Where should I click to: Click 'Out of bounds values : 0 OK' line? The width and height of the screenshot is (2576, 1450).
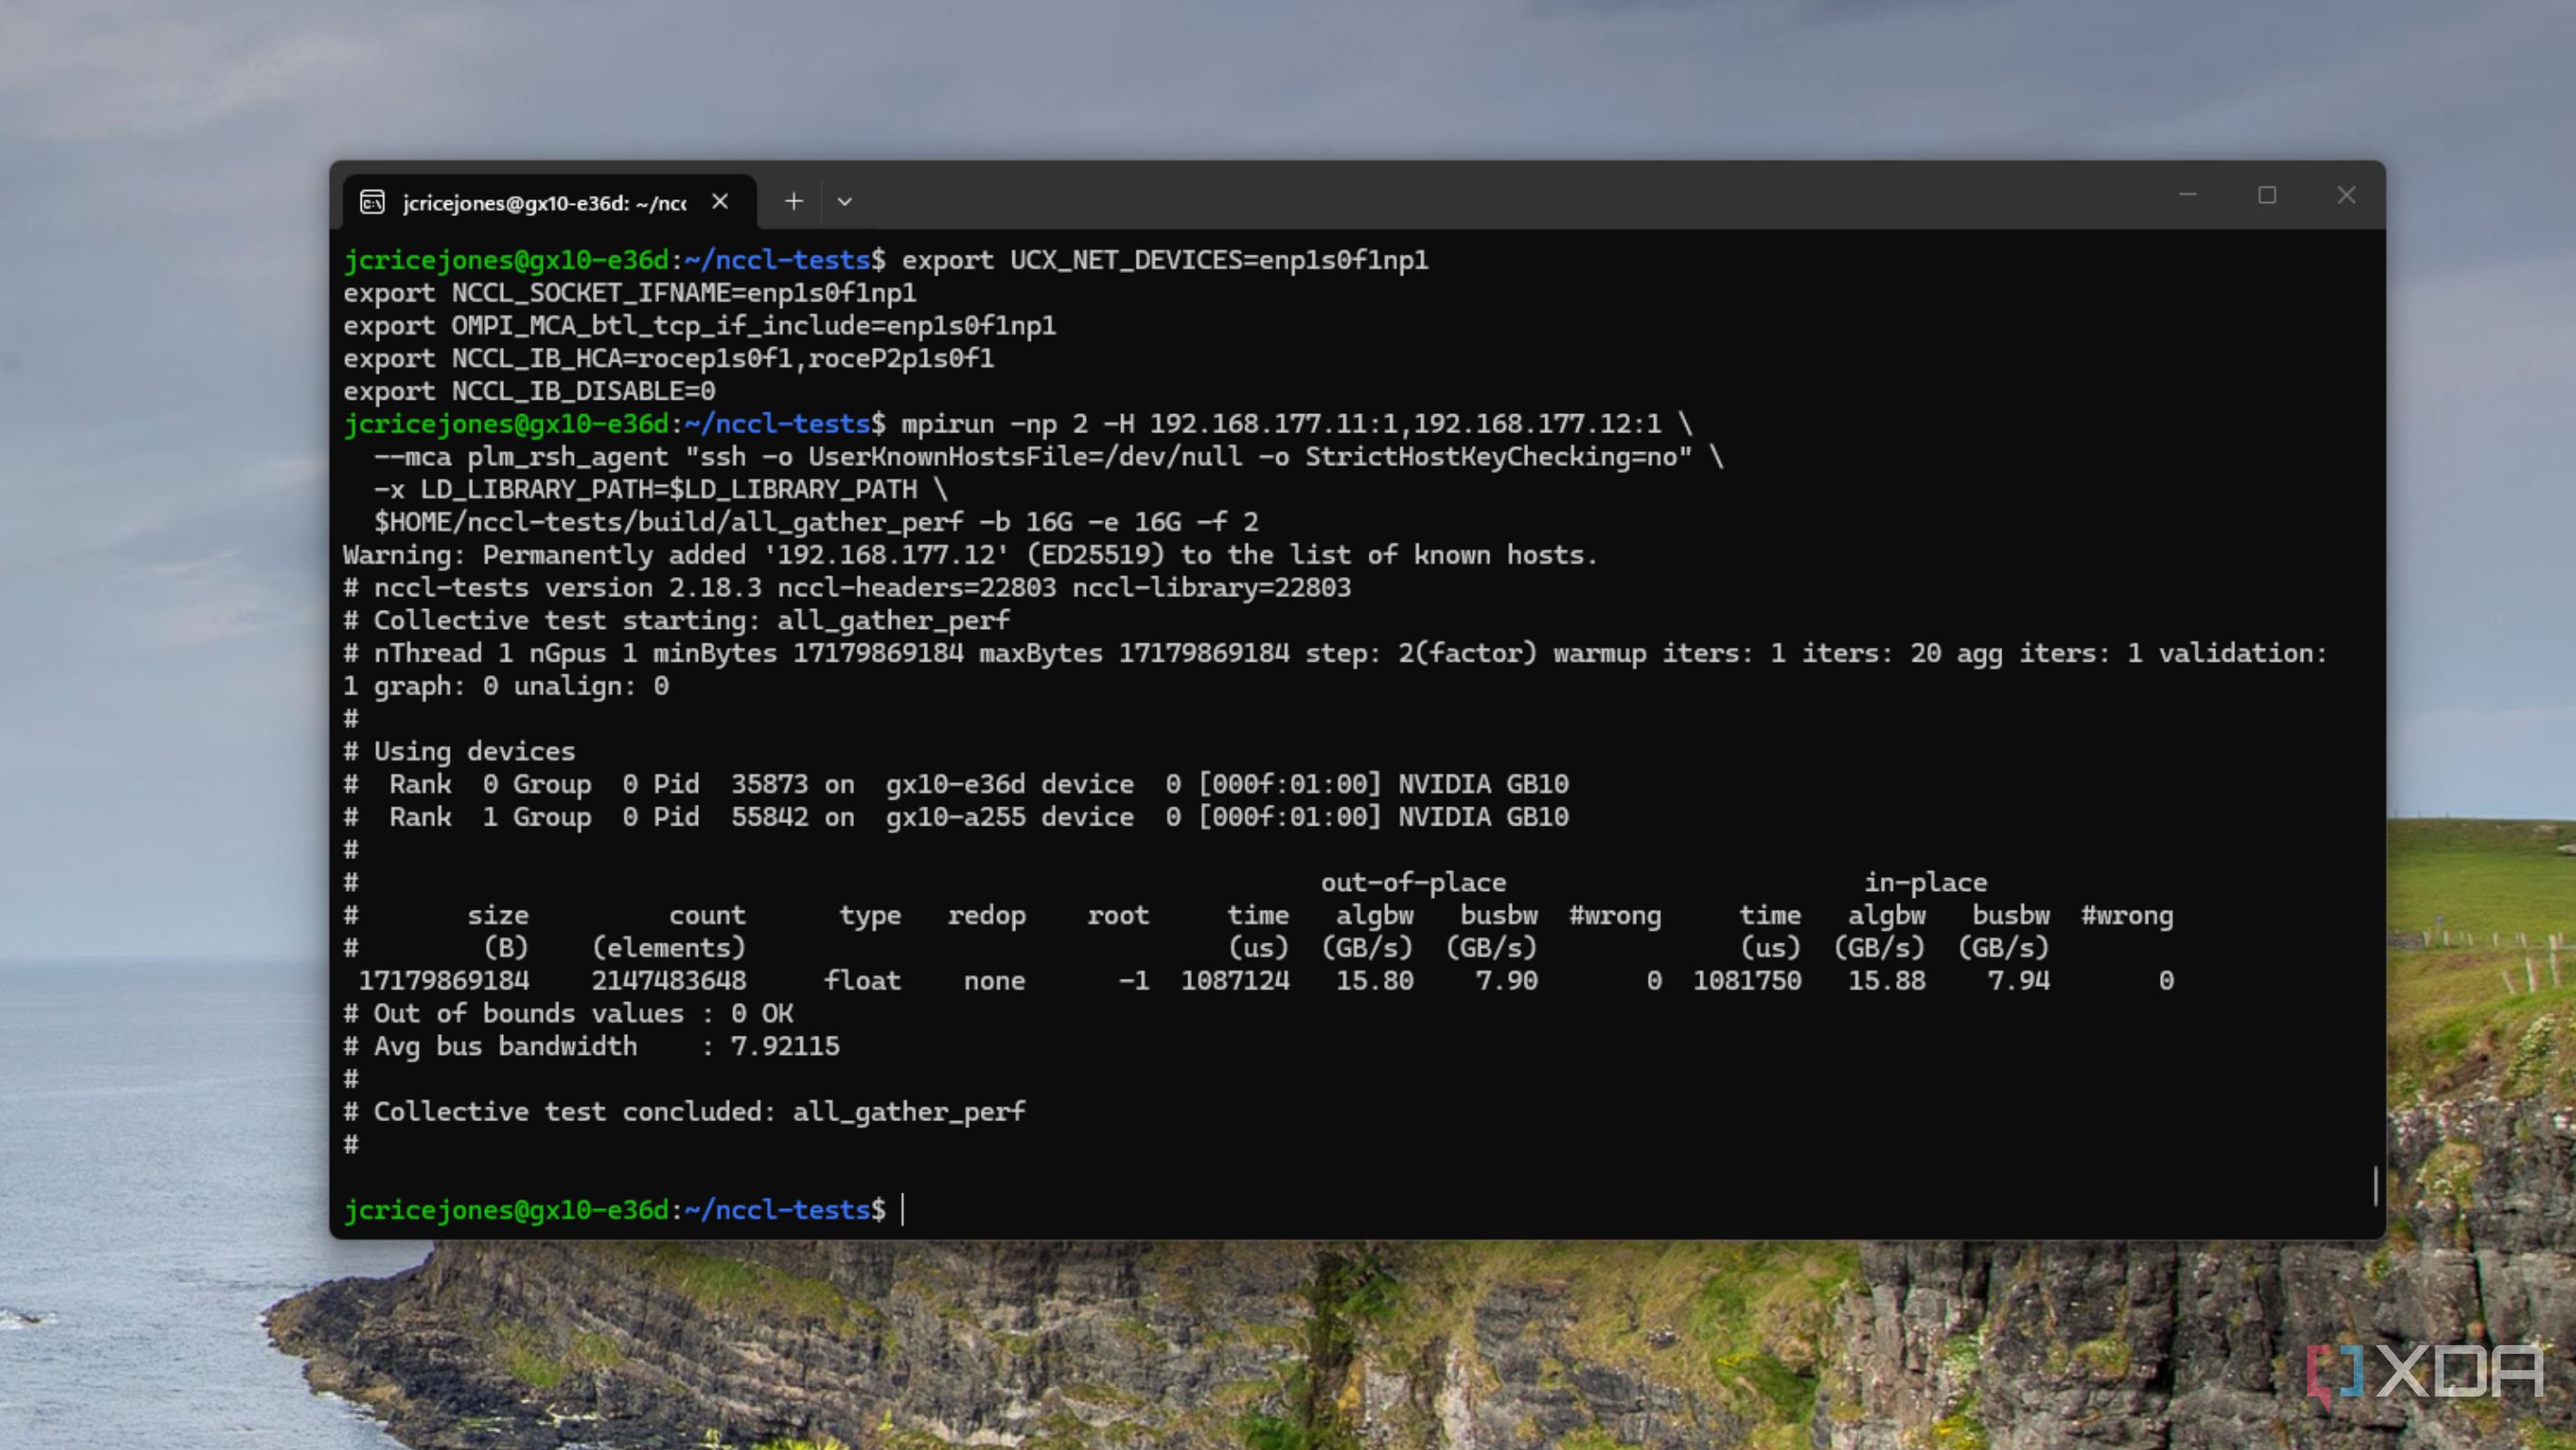(568, 1014)
